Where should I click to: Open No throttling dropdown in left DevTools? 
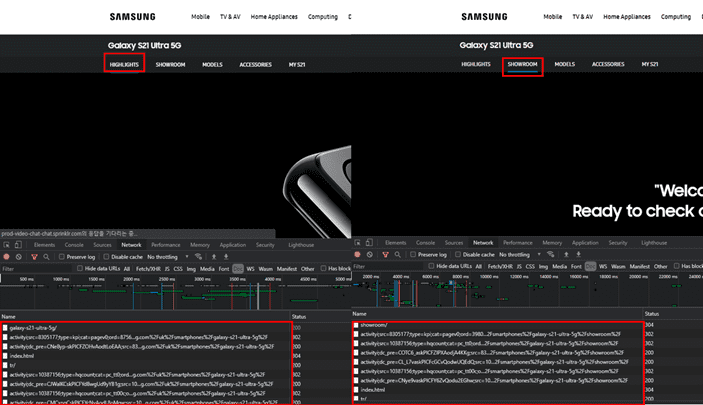(x=168, y=257)
